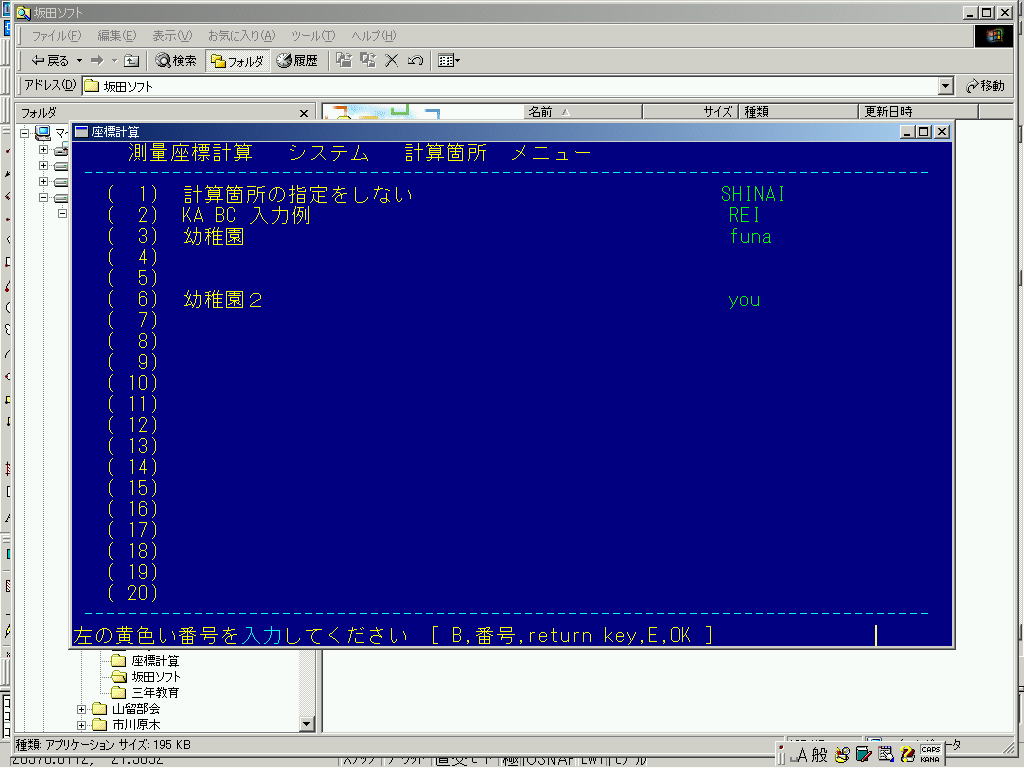Viewport: 1024px width, 768px height.
Task: Toggle the CAPS indicator in language bar
Action: (931, 750)
